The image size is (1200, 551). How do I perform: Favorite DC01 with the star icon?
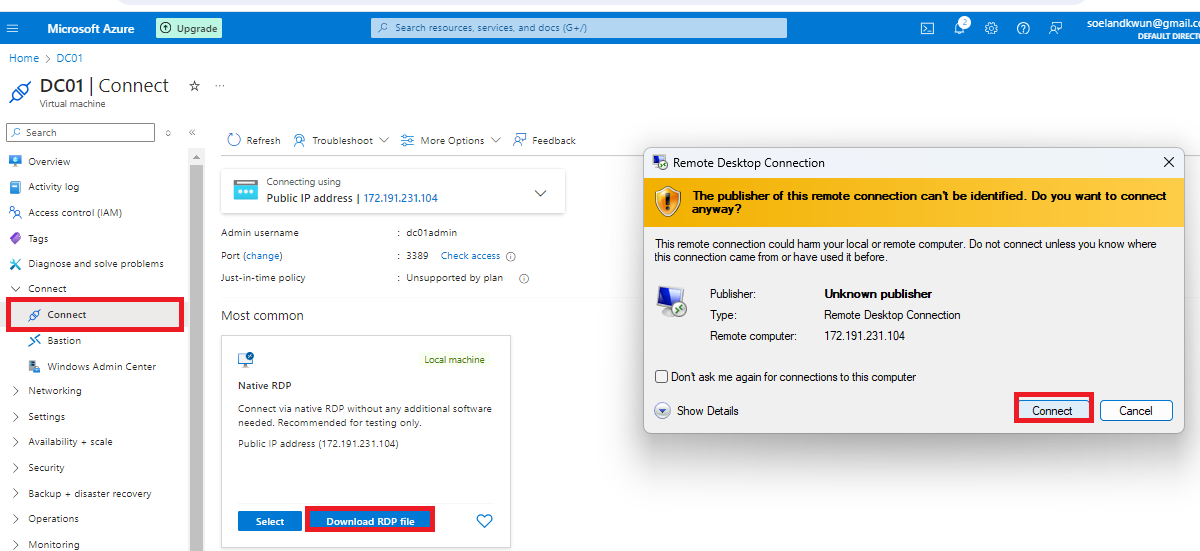point(194,86)
